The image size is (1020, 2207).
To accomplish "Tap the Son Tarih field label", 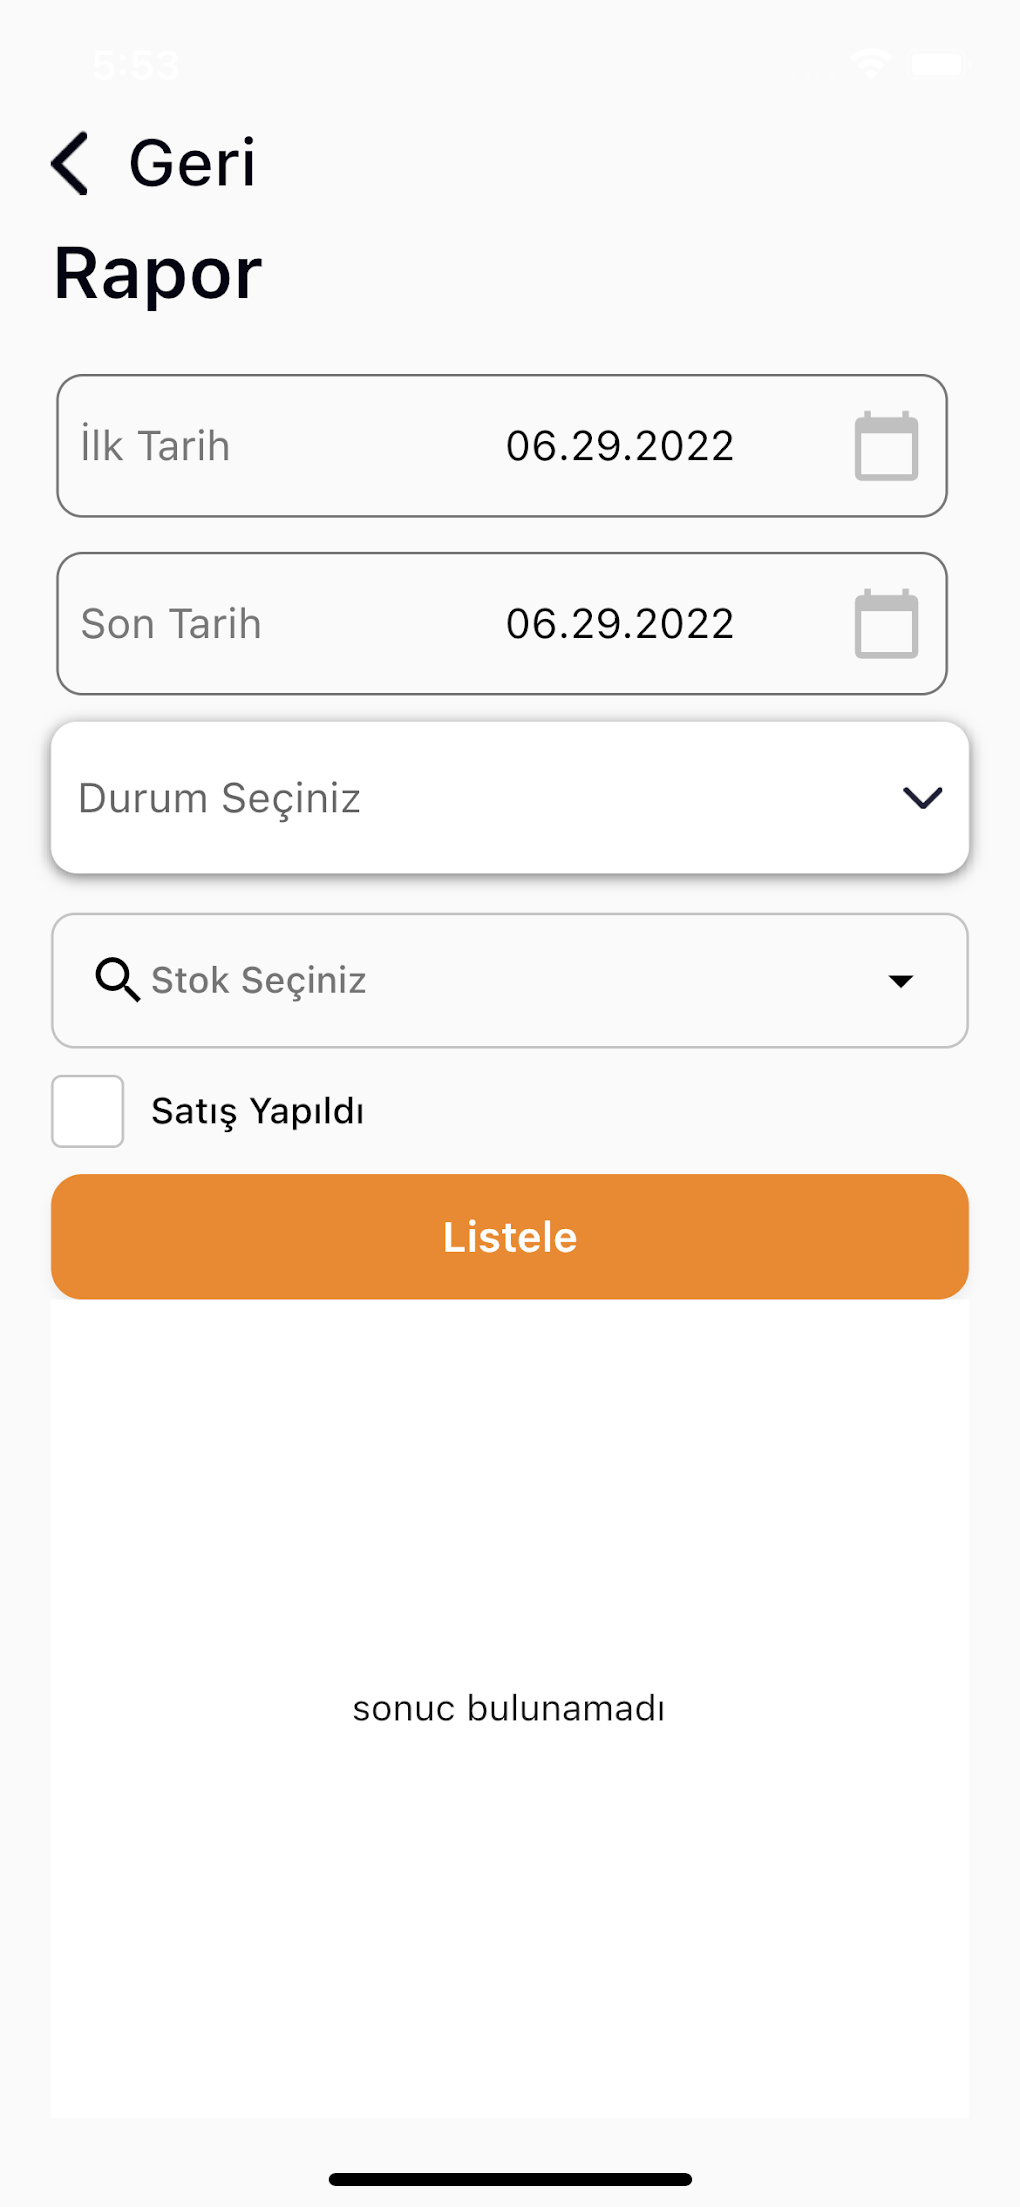I will (x=171, y=624).
